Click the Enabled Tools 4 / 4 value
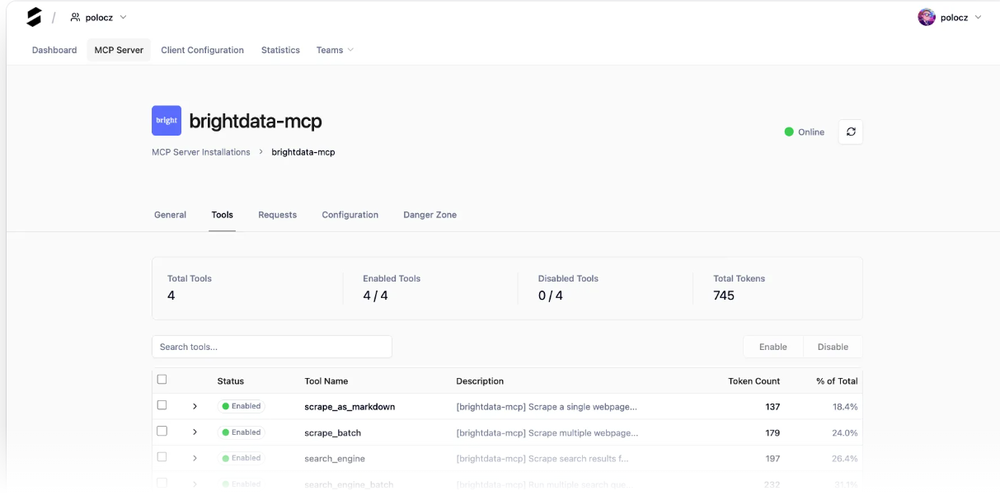The width and height of the screenshot is (1000, 498). click(376, 296)
